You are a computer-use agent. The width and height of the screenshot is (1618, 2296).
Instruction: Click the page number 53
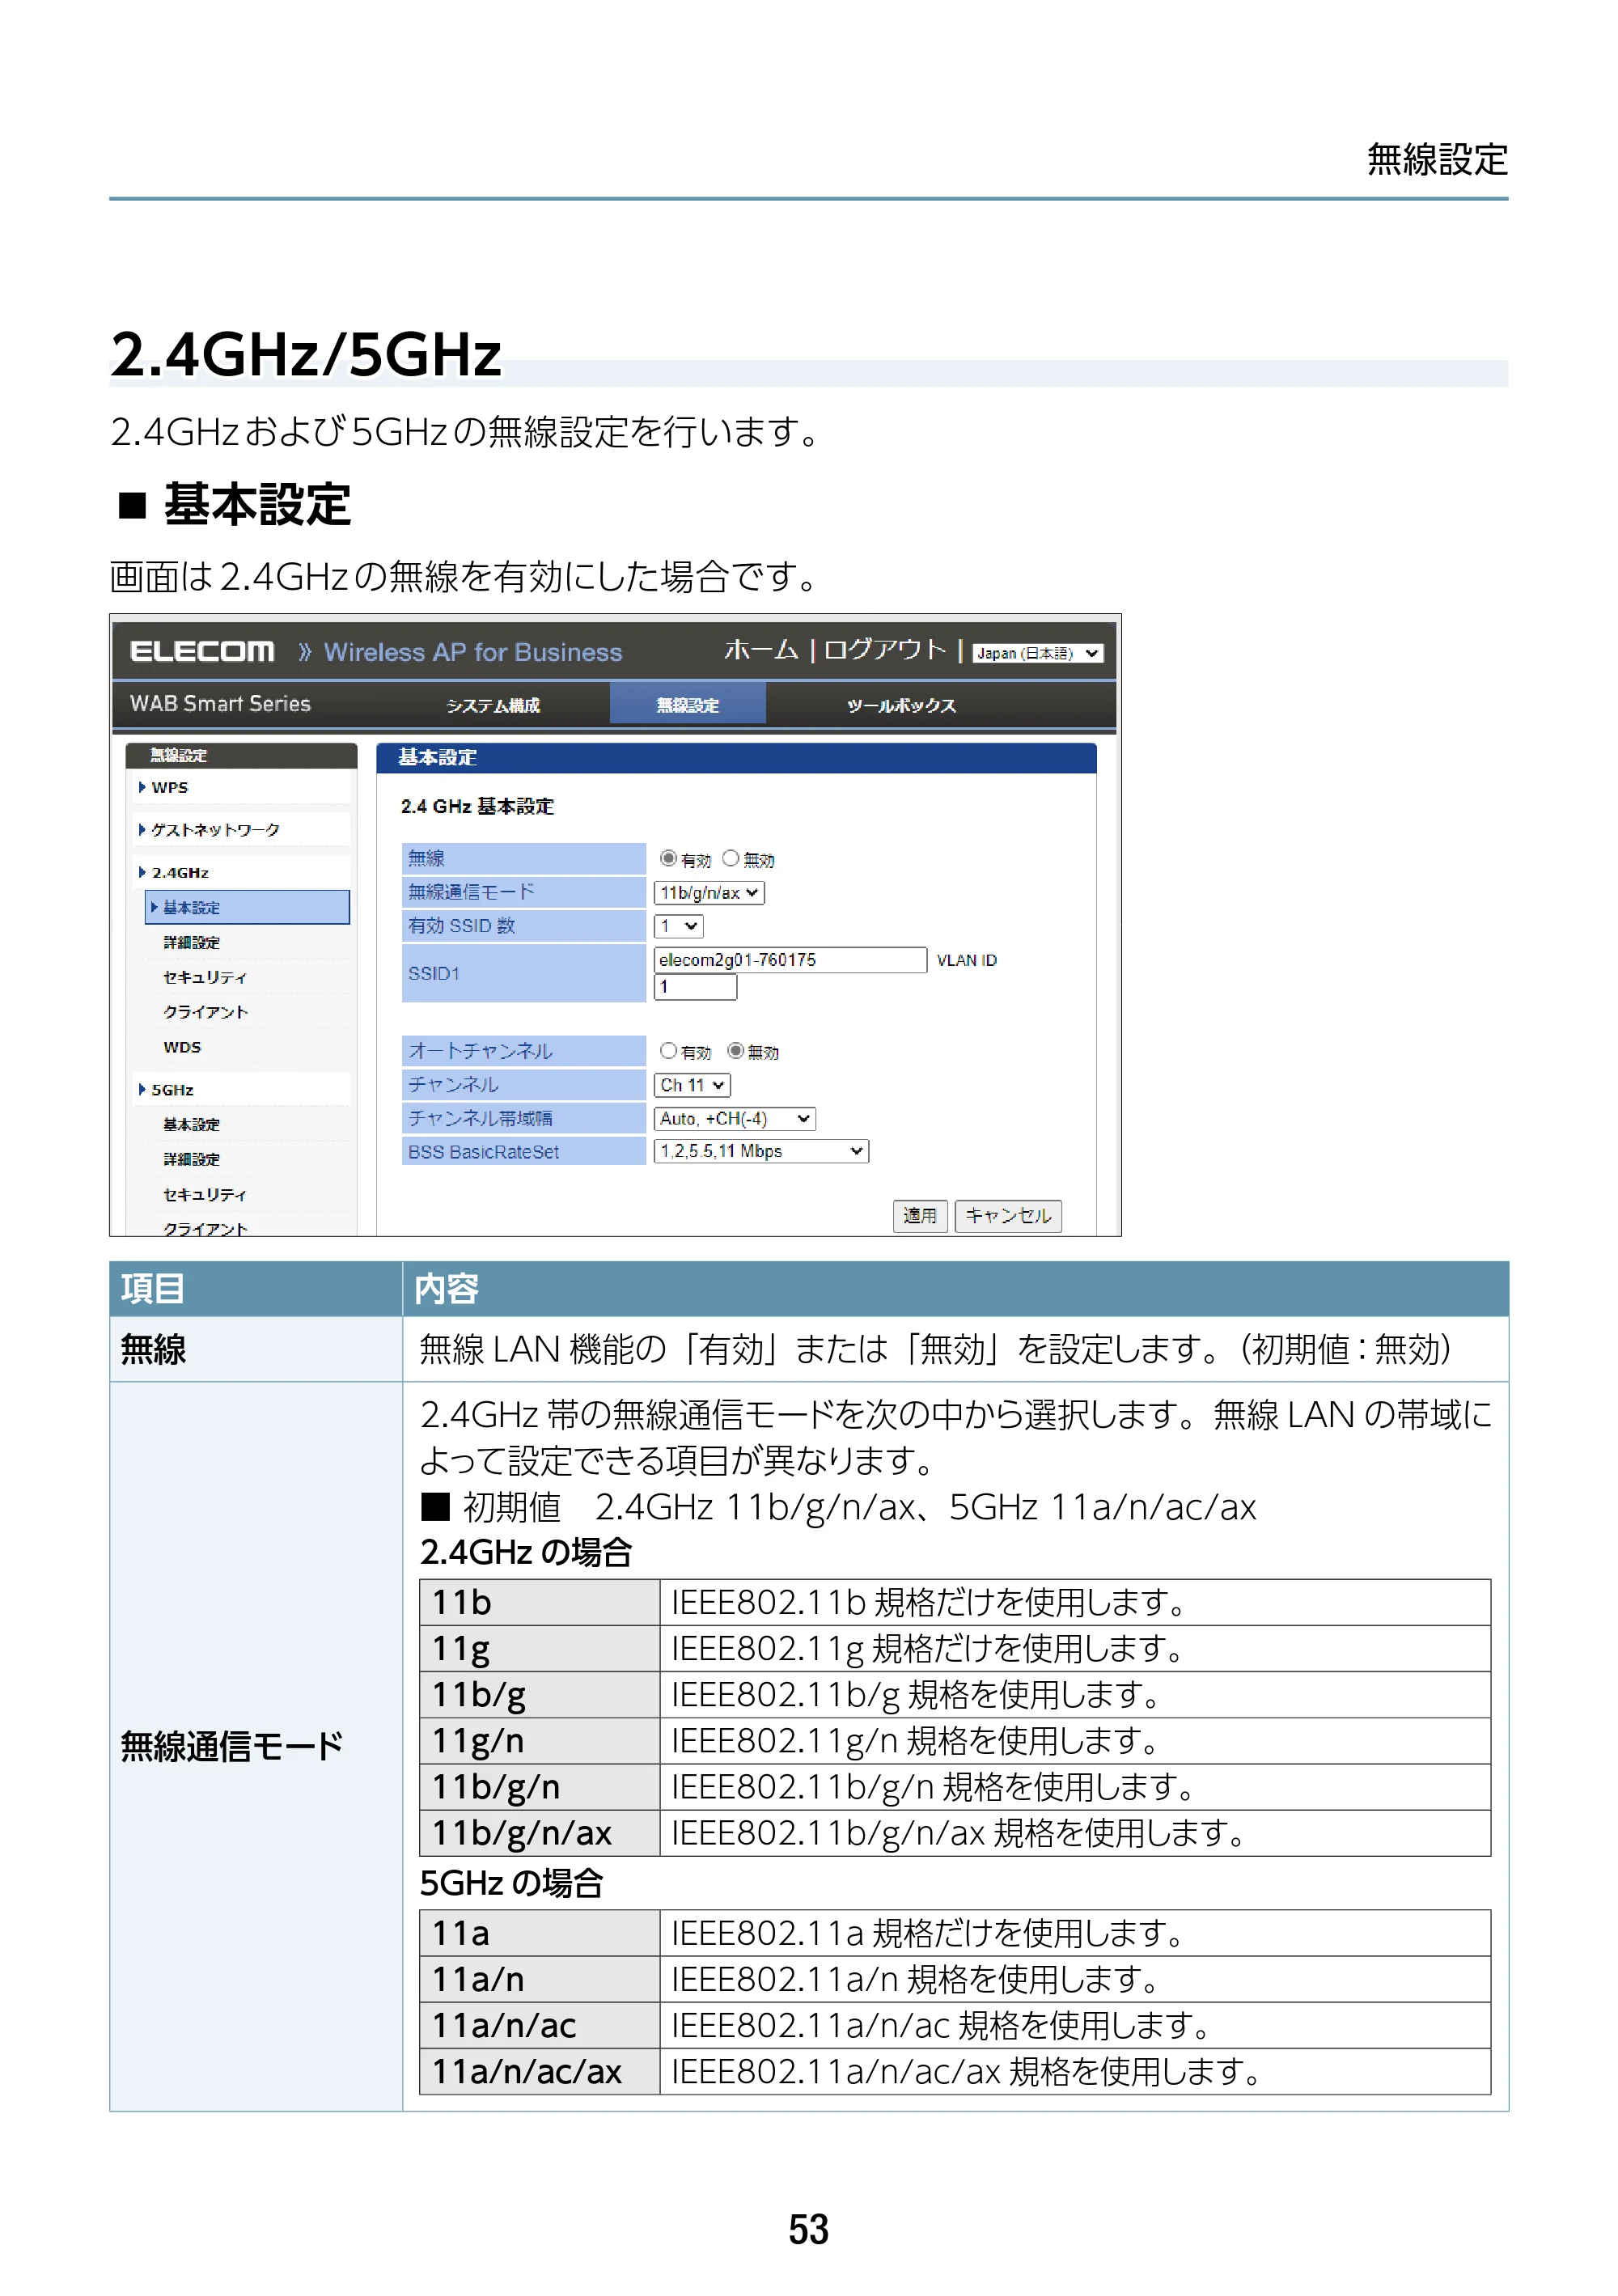point(808,2229)
